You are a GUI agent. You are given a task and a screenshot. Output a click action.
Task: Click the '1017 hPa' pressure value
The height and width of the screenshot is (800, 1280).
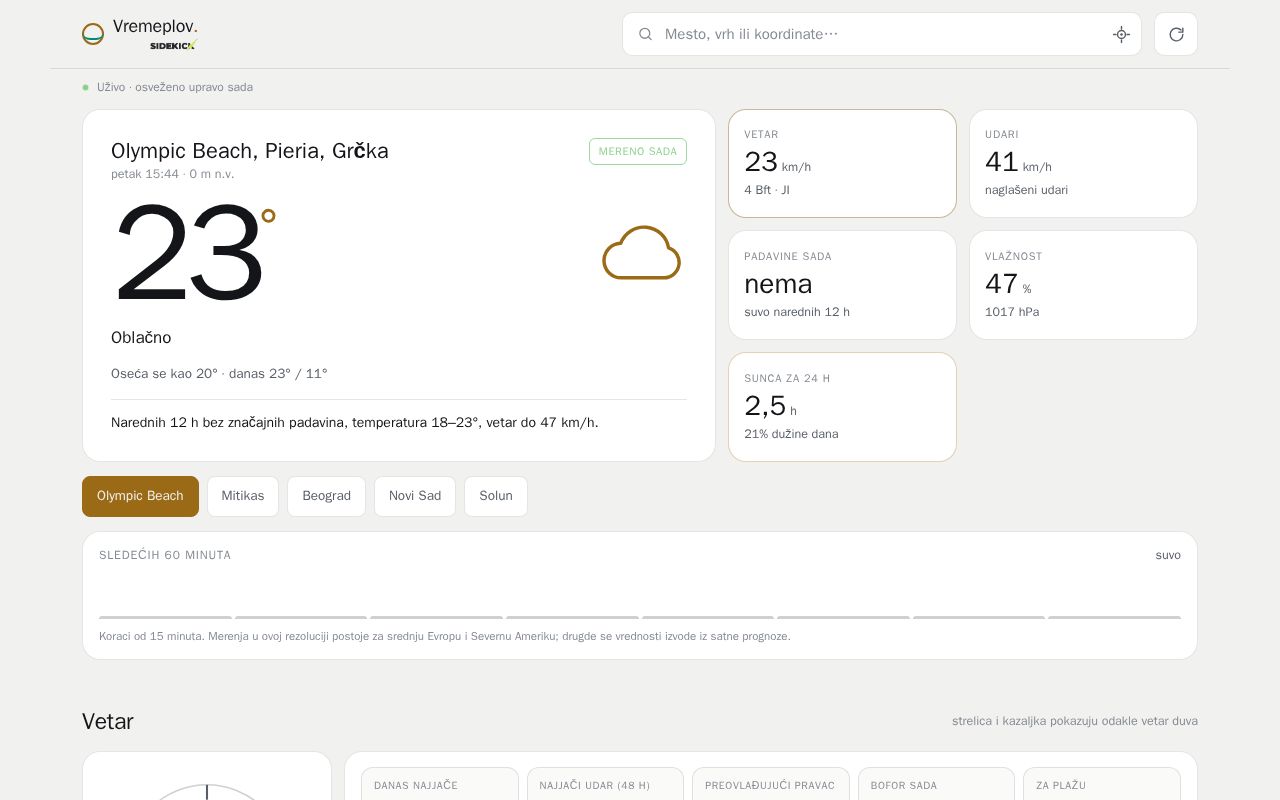coord(1012,312)
